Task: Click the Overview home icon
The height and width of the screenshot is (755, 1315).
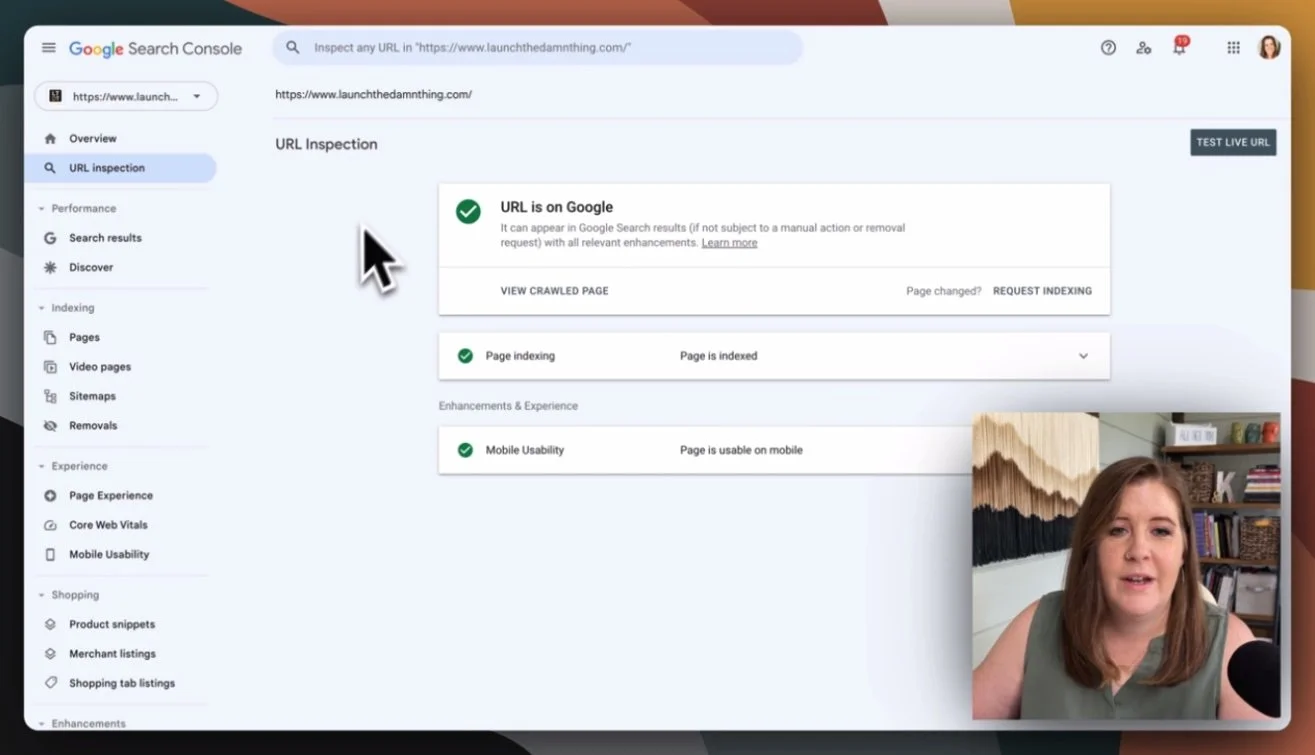Action: [x=50, y=139]
